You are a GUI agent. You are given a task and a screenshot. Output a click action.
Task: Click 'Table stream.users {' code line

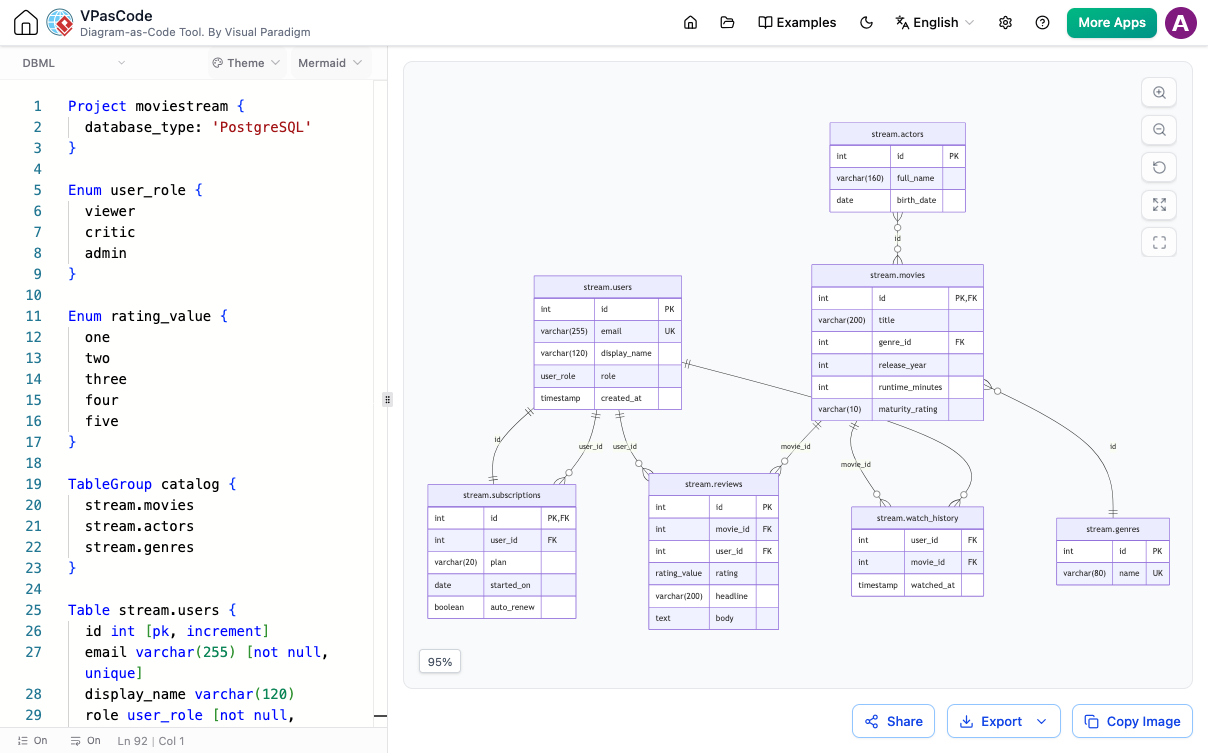coord(152,610)
